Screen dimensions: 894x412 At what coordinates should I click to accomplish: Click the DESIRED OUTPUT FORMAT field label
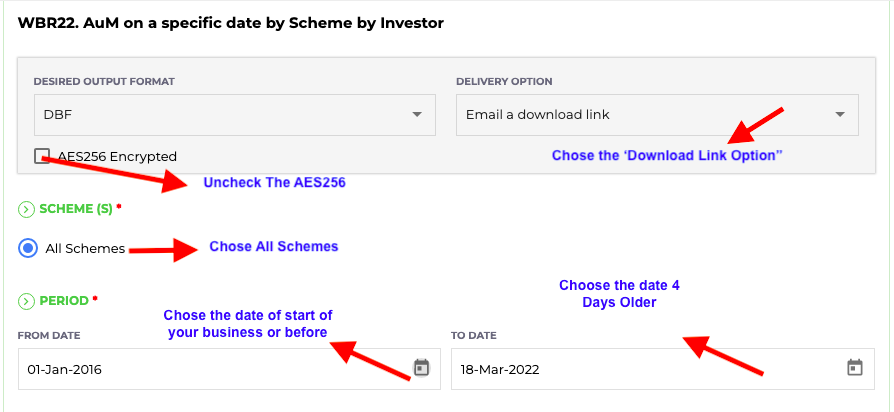(x=104, y=81)
